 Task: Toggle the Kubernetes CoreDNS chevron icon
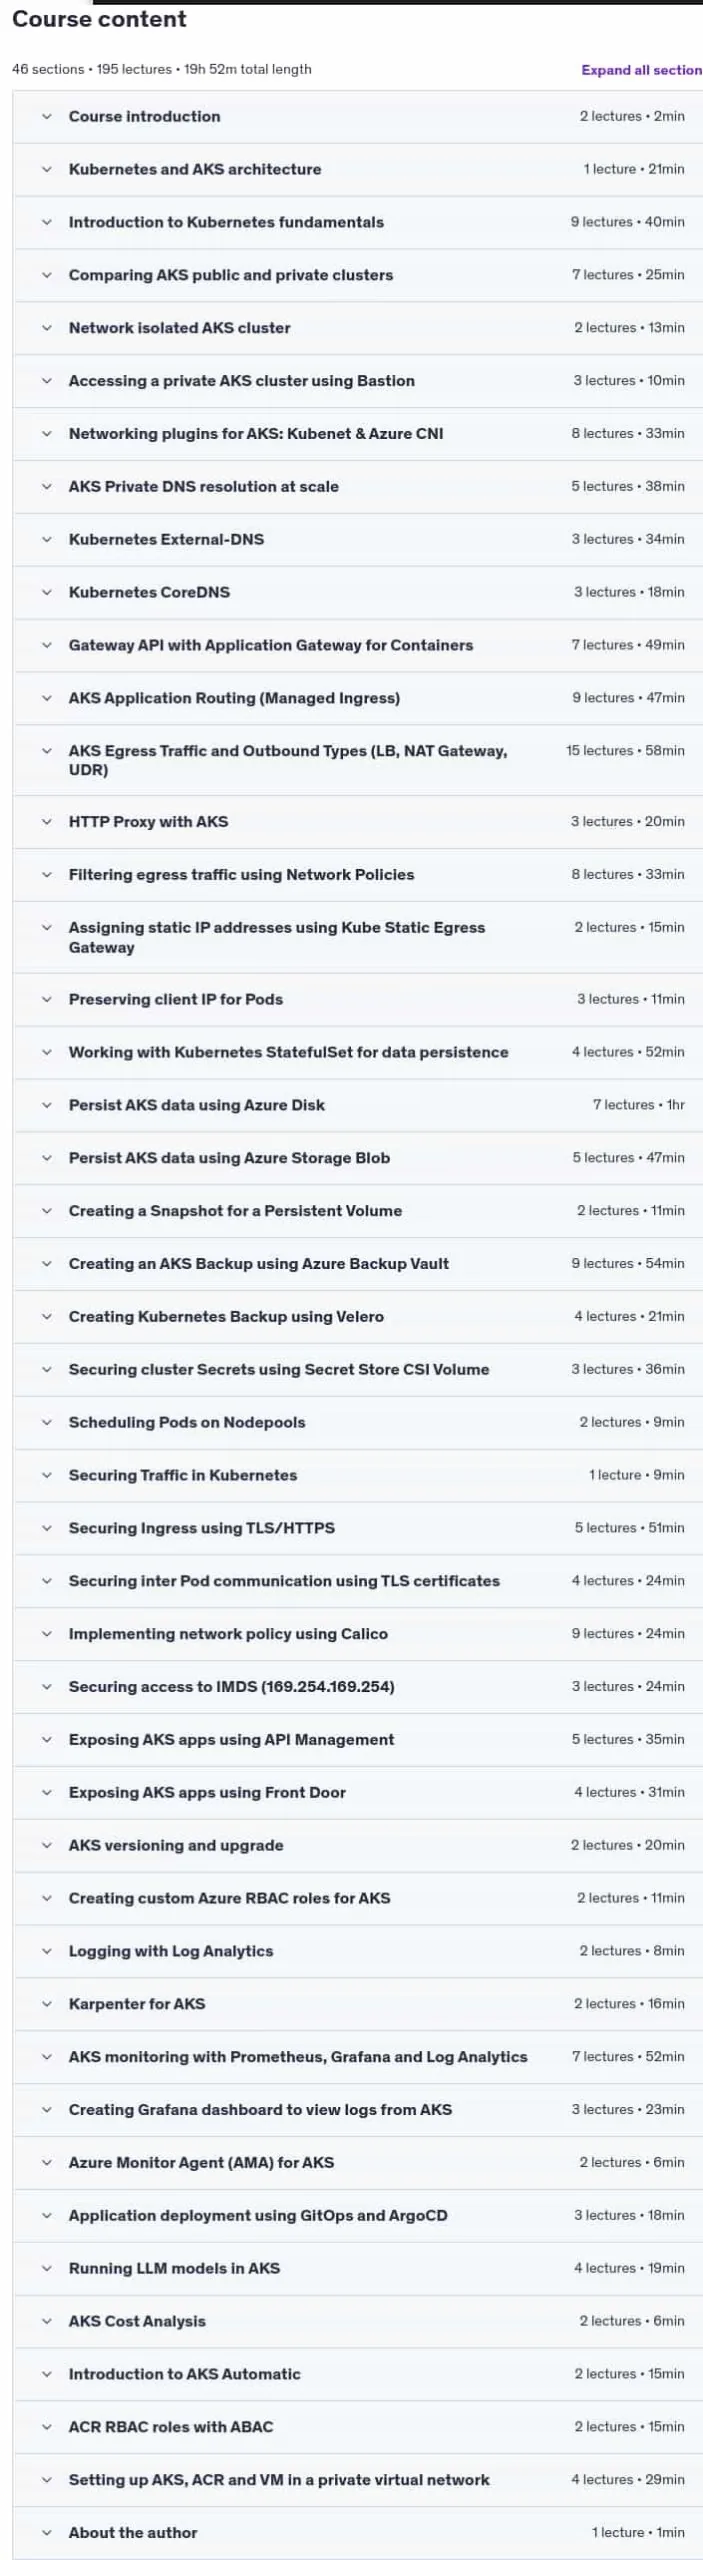(46, 592)
